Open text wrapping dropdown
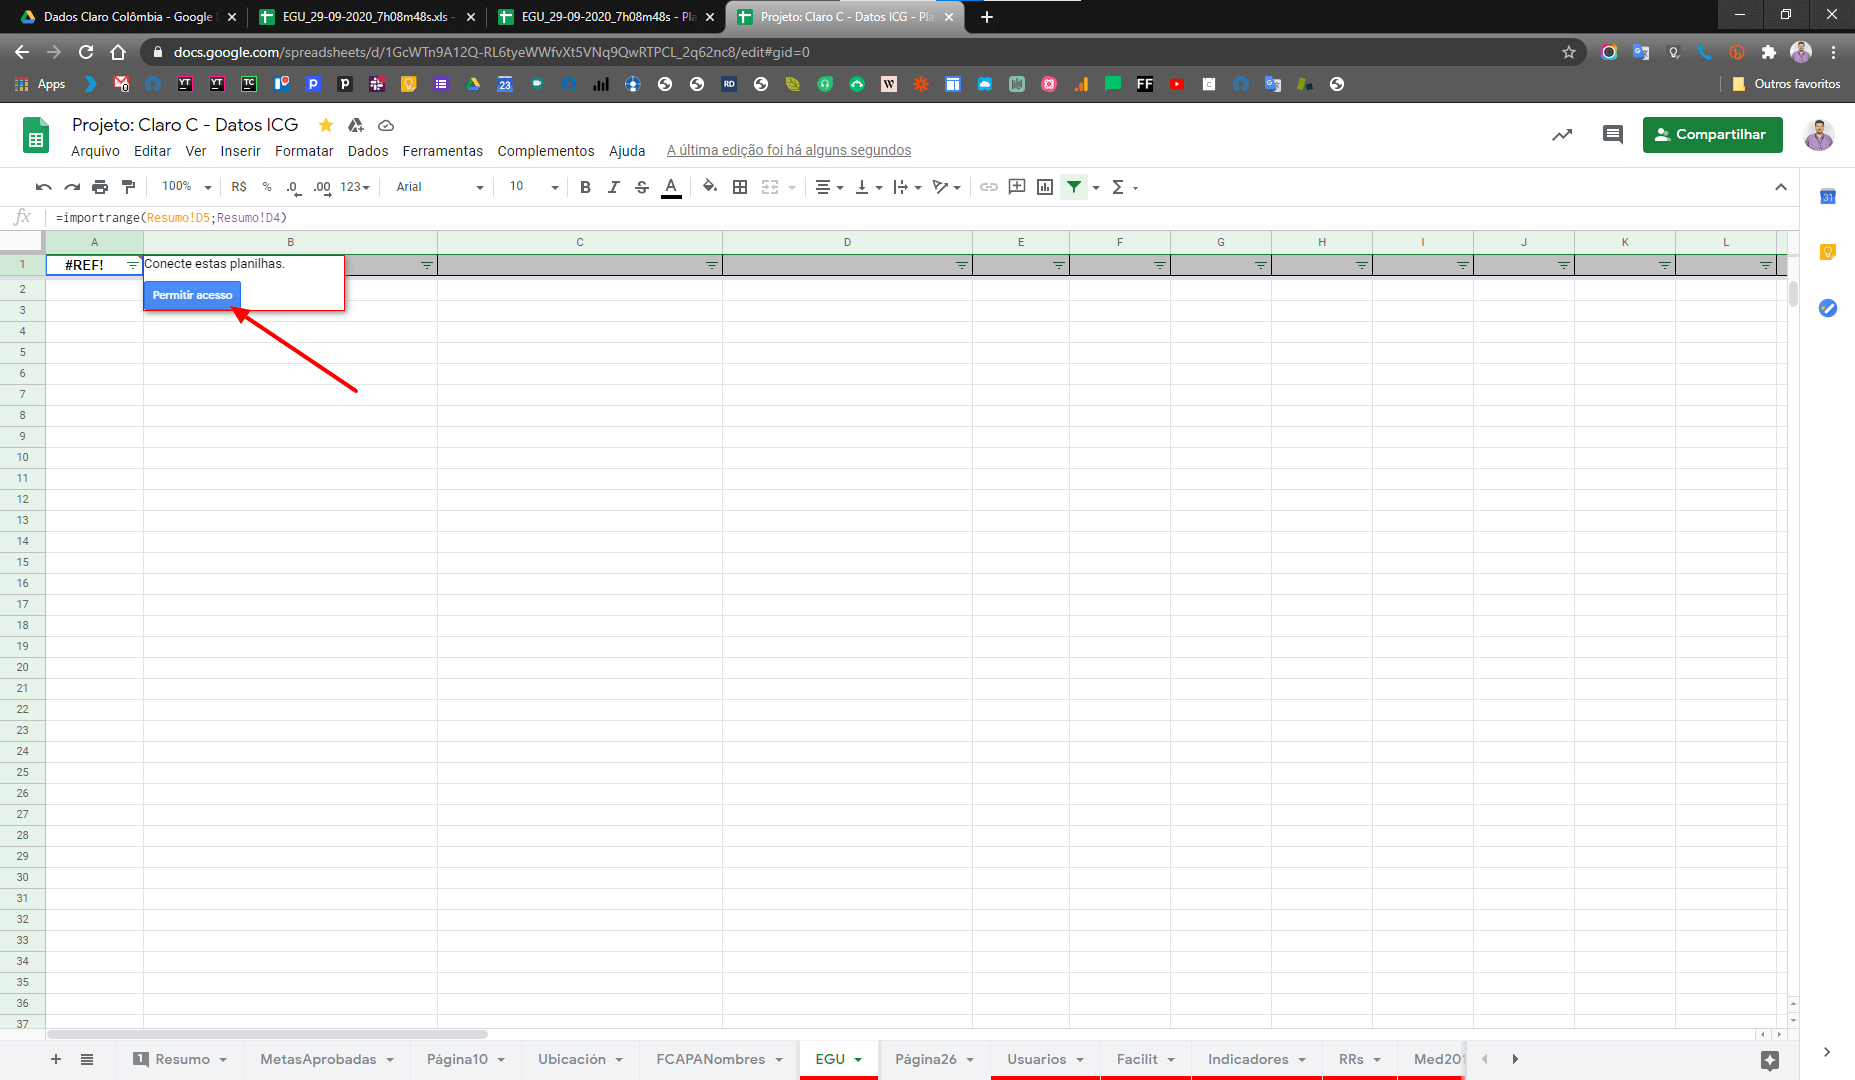The height and width of the screenshot is (1080, 1855). click(907, 187)
